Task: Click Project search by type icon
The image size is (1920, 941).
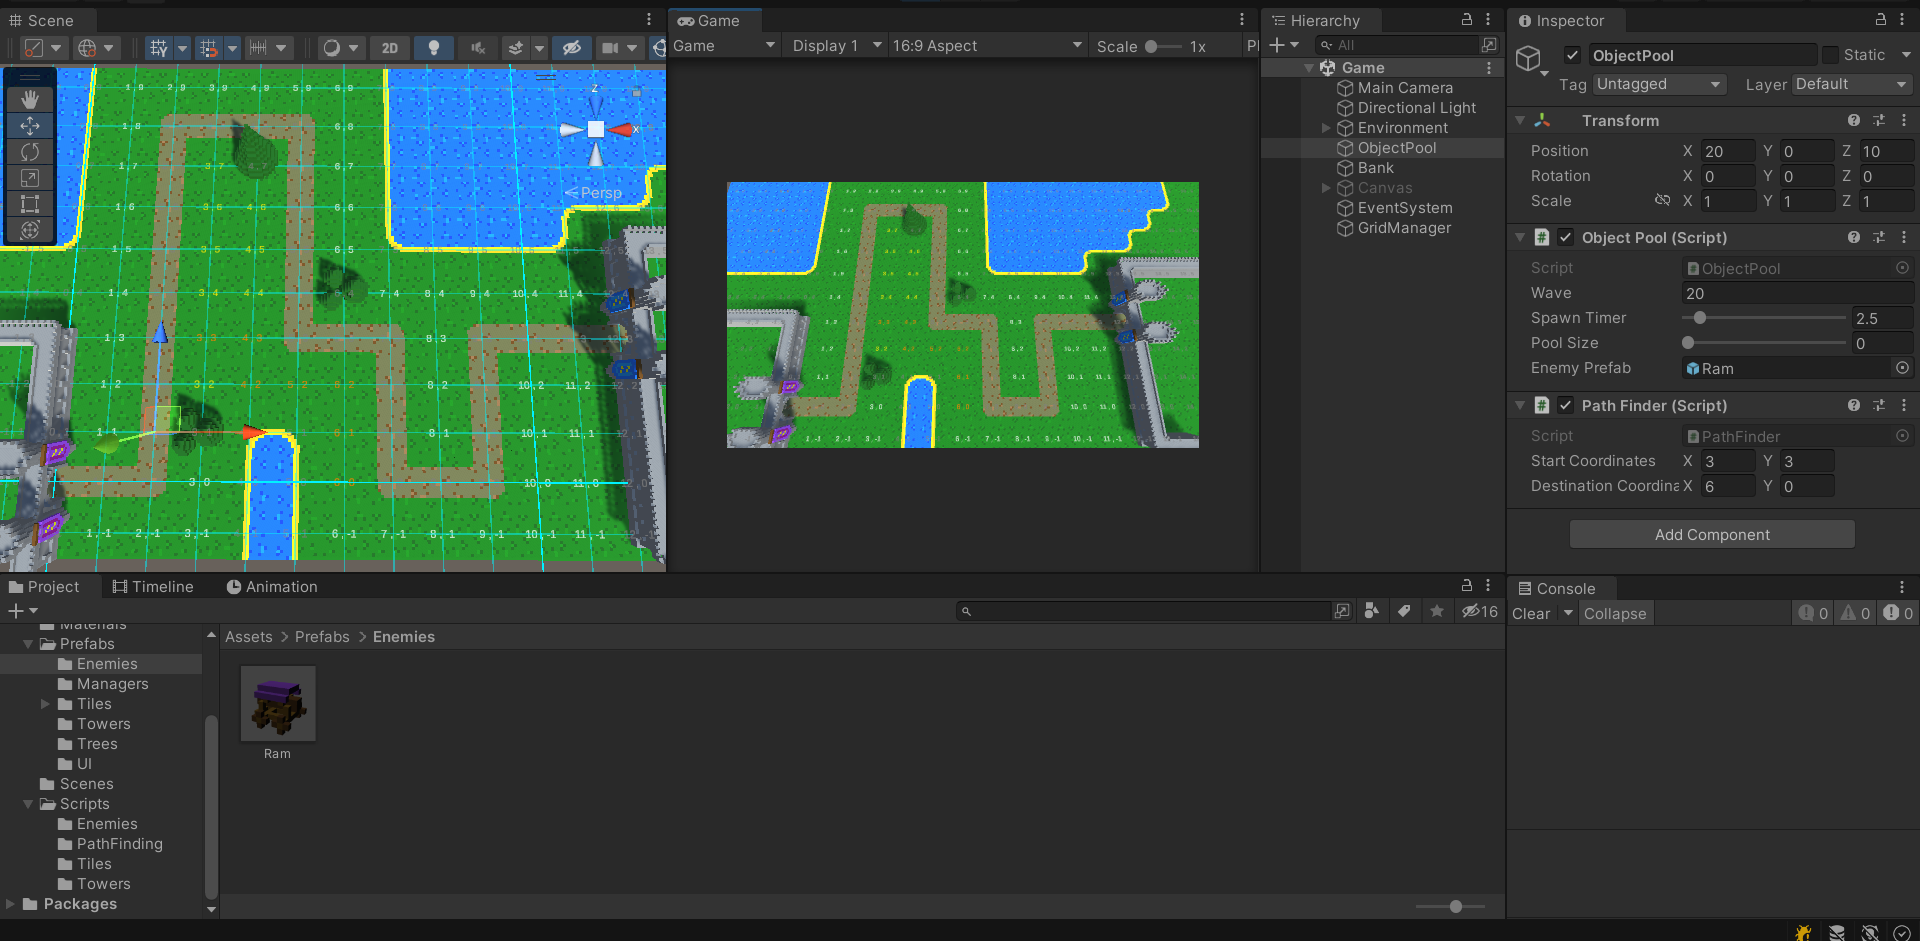Action: [1372, 611]
